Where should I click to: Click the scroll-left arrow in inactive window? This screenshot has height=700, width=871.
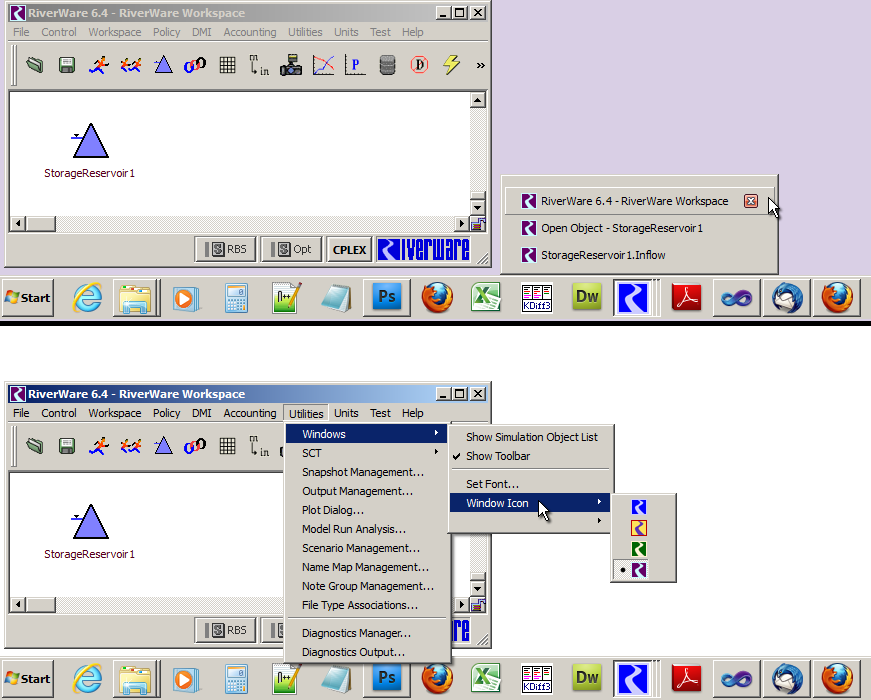pos(18,223)
